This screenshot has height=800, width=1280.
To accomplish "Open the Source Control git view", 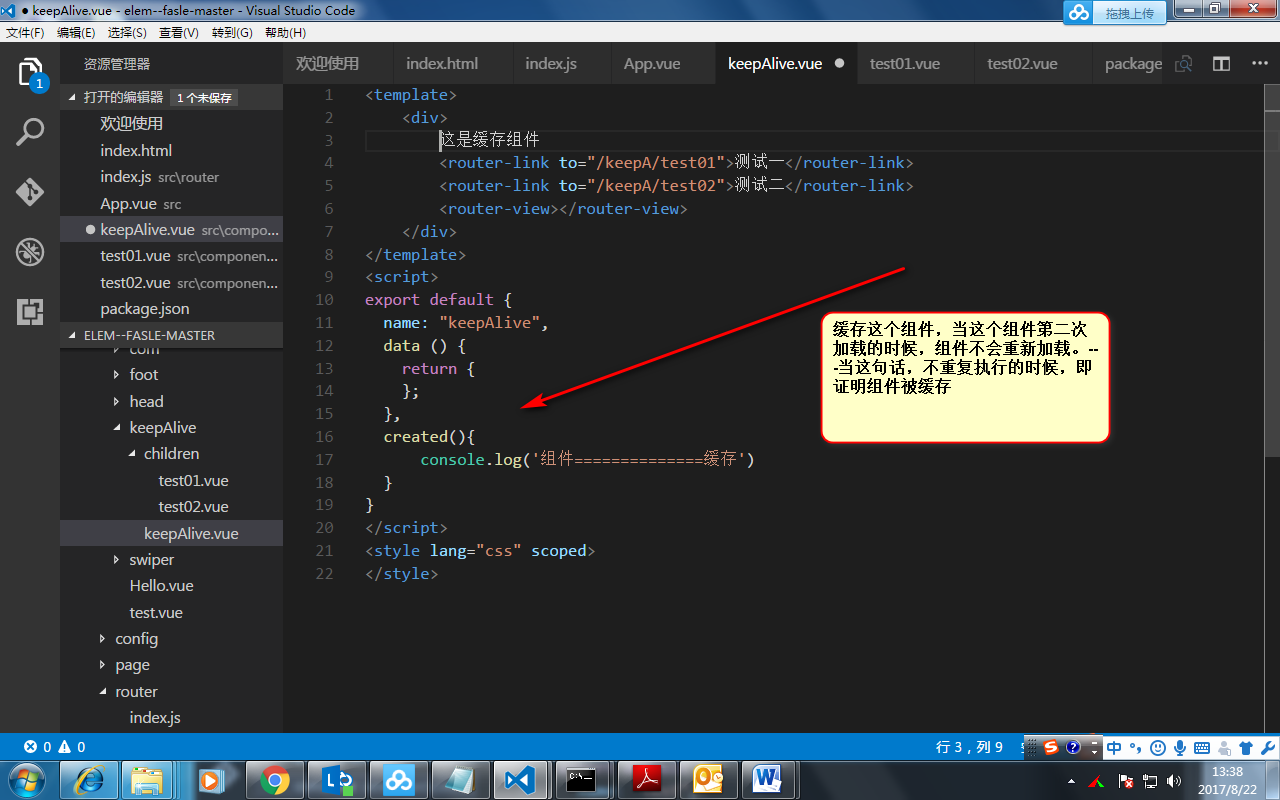I will click(x=30, y=191).
